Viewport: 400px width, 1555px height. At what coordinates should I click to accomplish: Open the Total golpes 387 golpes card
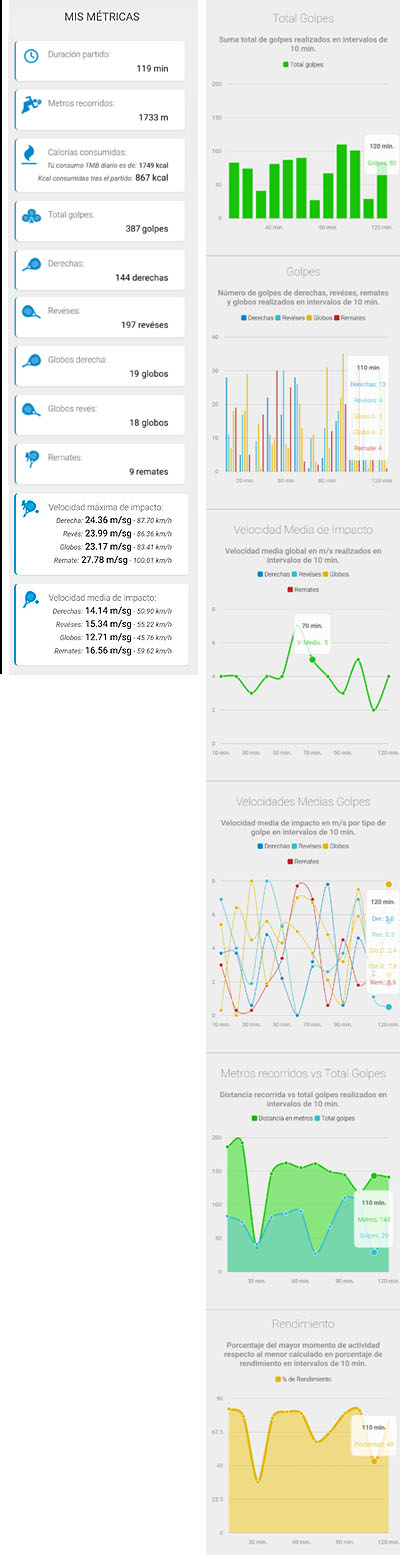pos(101,221)
